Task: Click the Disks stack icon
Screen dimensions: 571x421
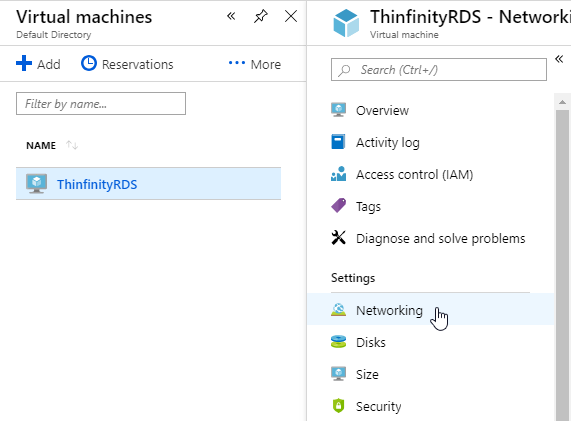Action: coord(338,342)
